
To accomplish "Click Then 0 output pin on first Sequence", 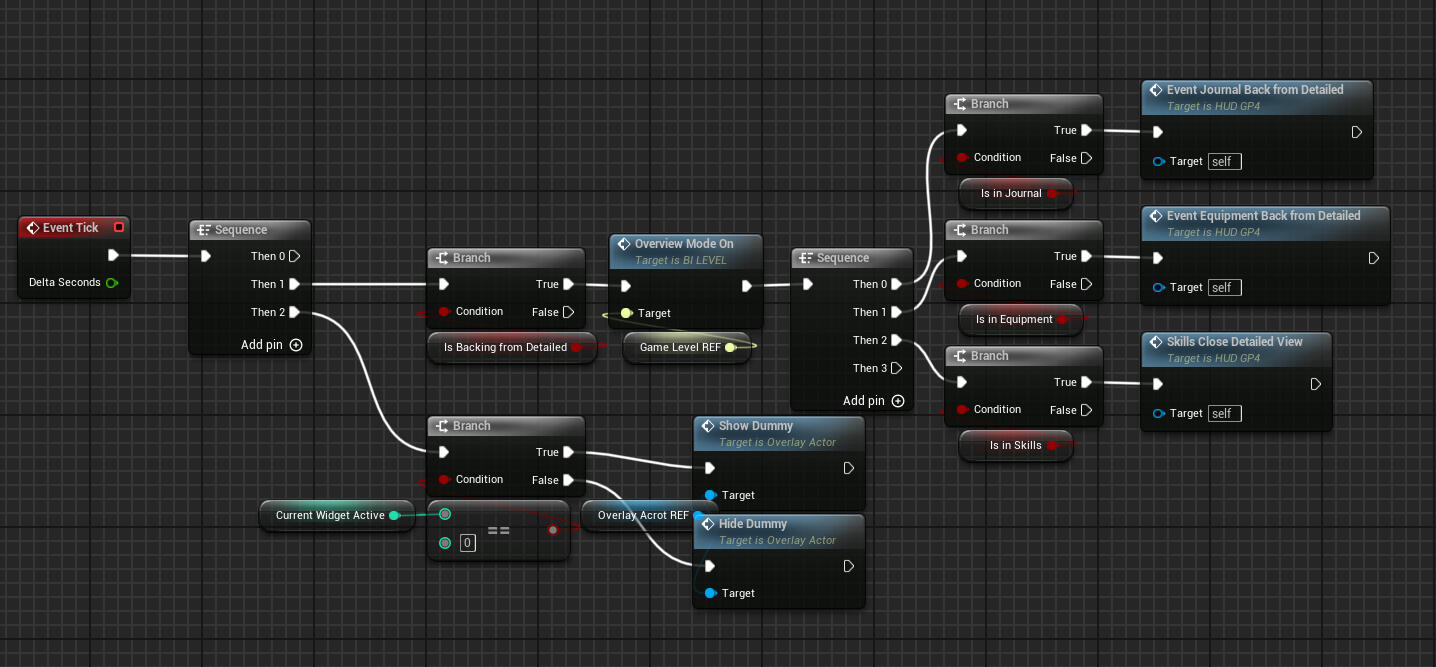I will [x=295, y=256].
